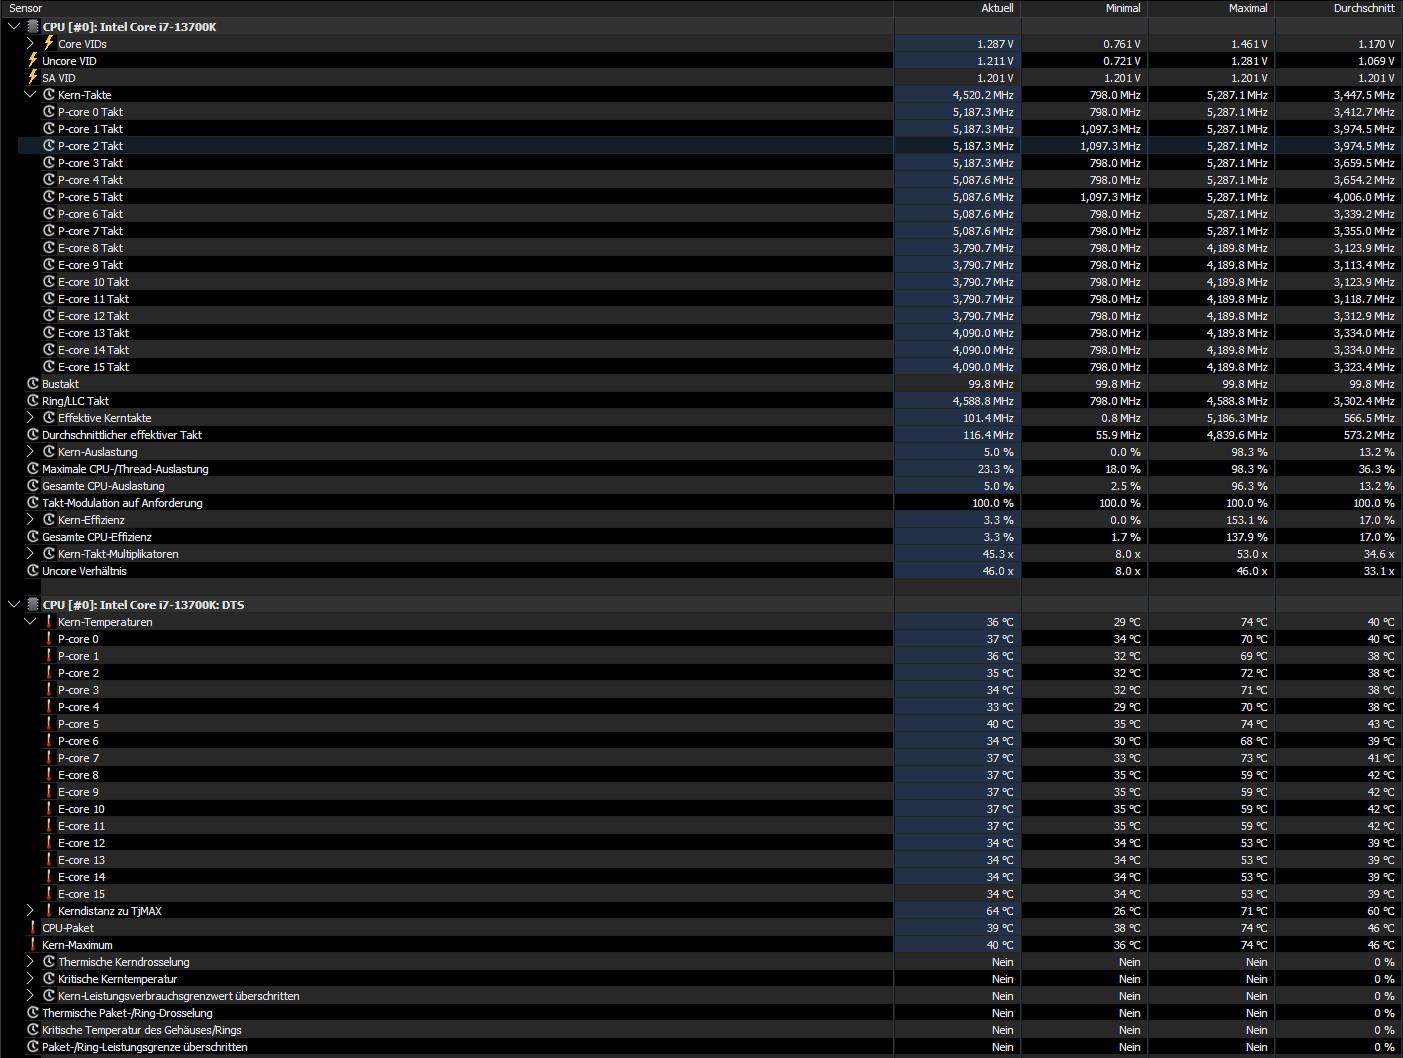Image resolution: width=1403 pixels, height=1058 pixels.
Task: Click the 4,588.8 MHz current Ring/LLC value
Action: pos(983,401)
